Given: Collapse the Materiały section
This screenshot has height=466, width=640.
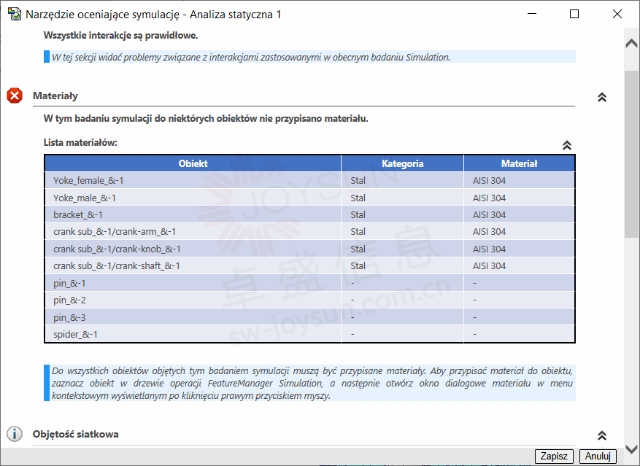Looking at the screenshot, I should point(602,97).
